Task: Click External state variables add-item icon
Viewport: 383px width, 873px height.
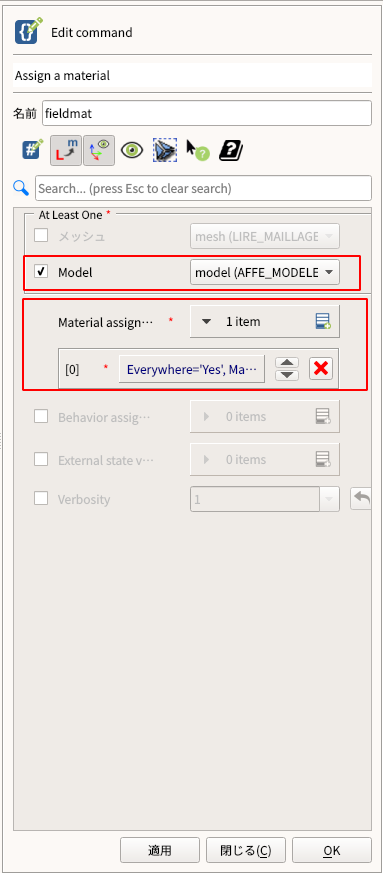Action: [x=323, y=459]
